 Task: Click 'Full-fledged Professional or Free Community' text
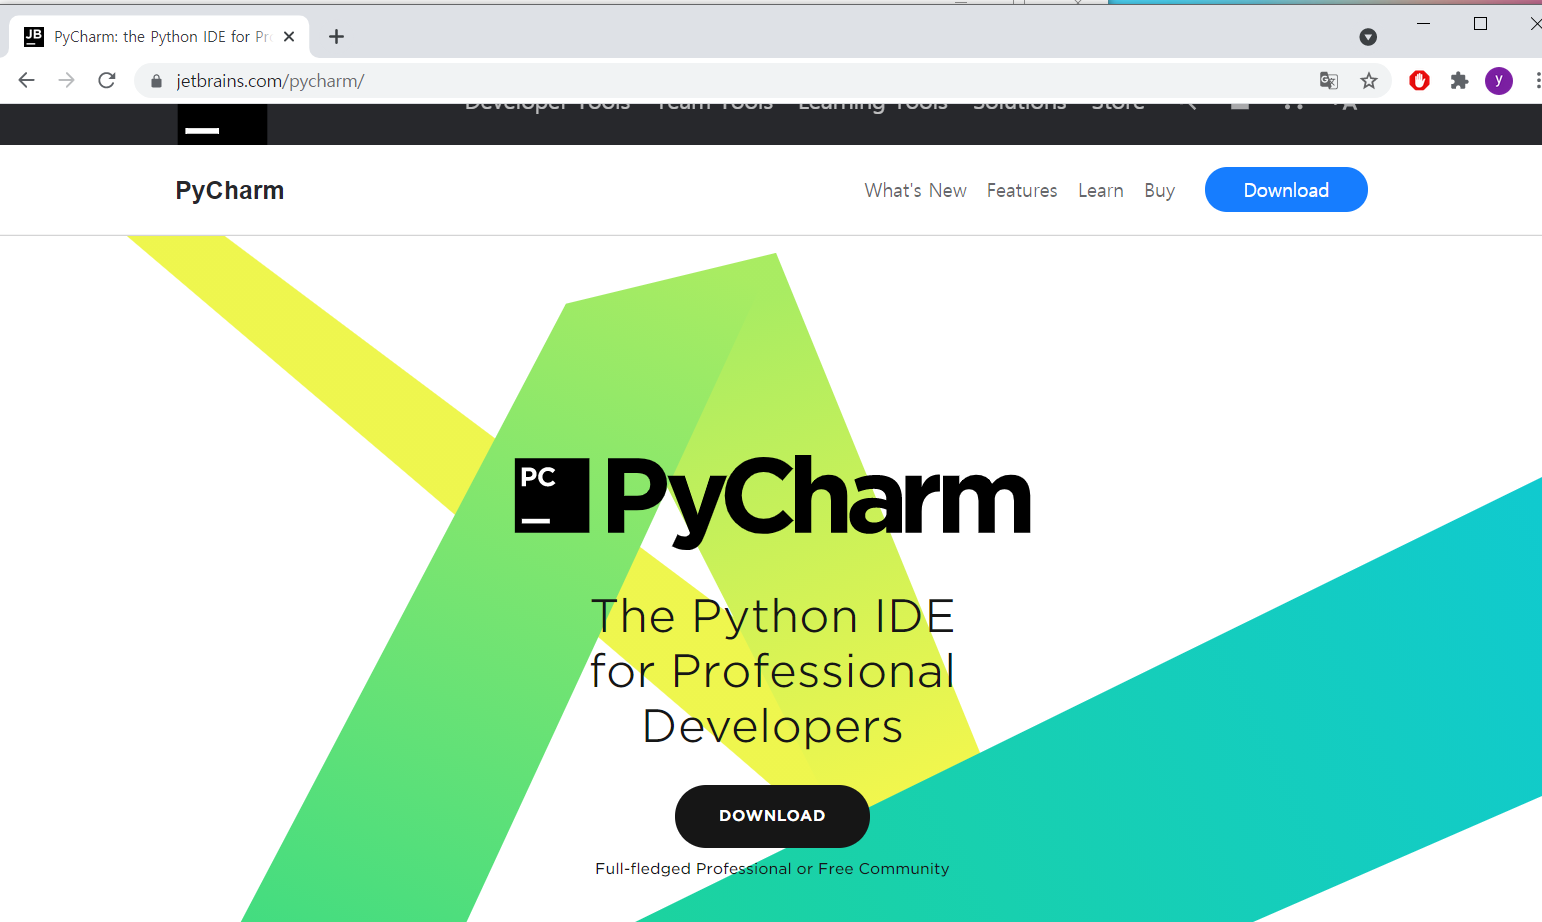click(772, 868)
